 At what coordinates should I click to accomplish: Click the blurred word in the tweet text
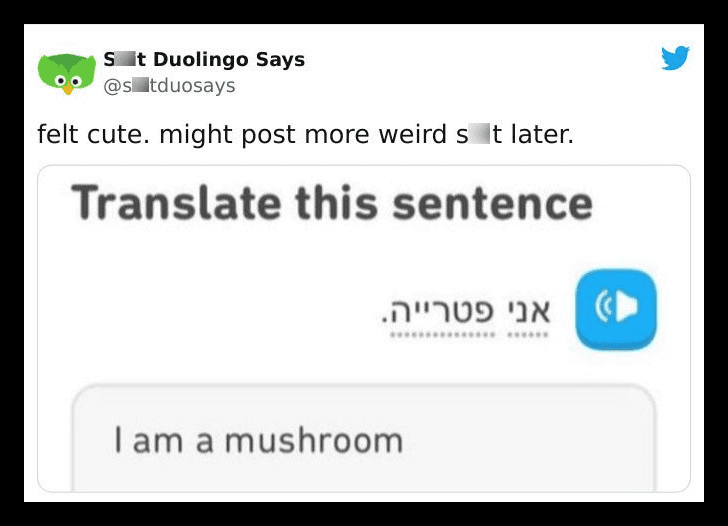pos(479,134)
